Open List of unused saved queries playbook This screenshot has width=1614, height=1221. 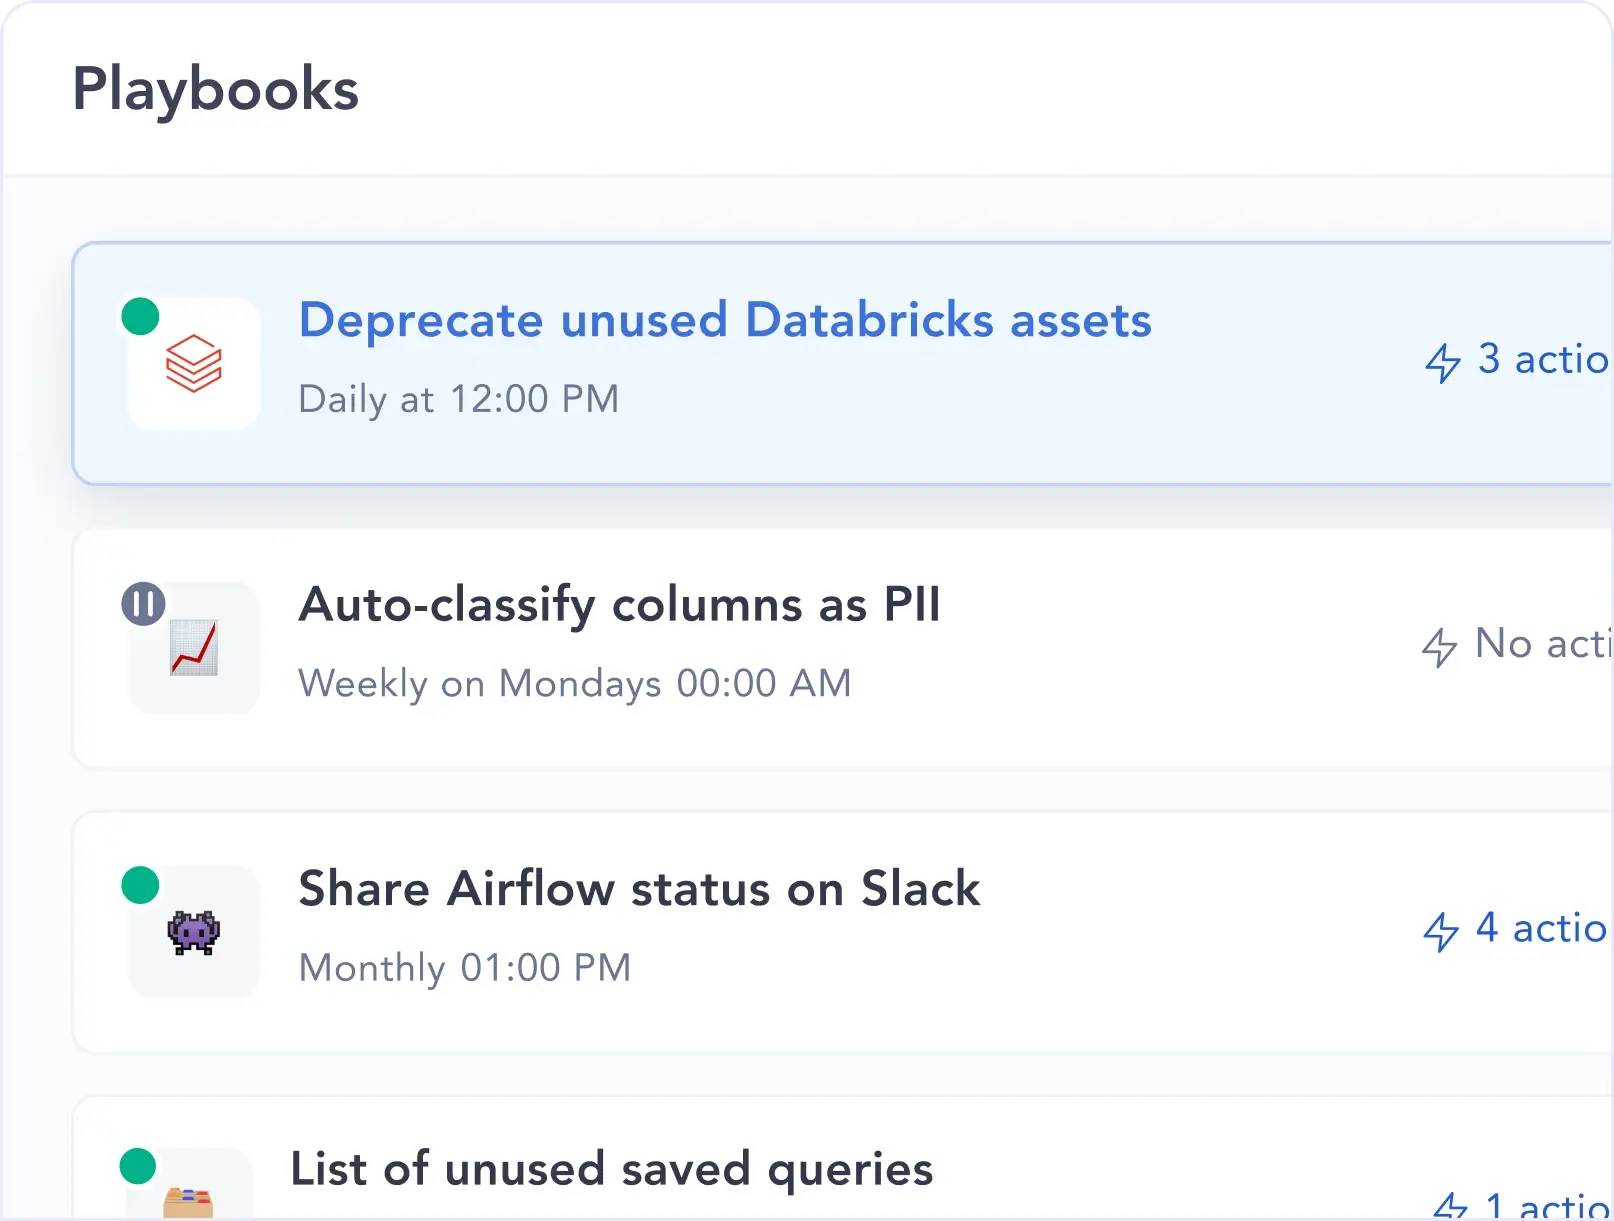pos(611,1168)
